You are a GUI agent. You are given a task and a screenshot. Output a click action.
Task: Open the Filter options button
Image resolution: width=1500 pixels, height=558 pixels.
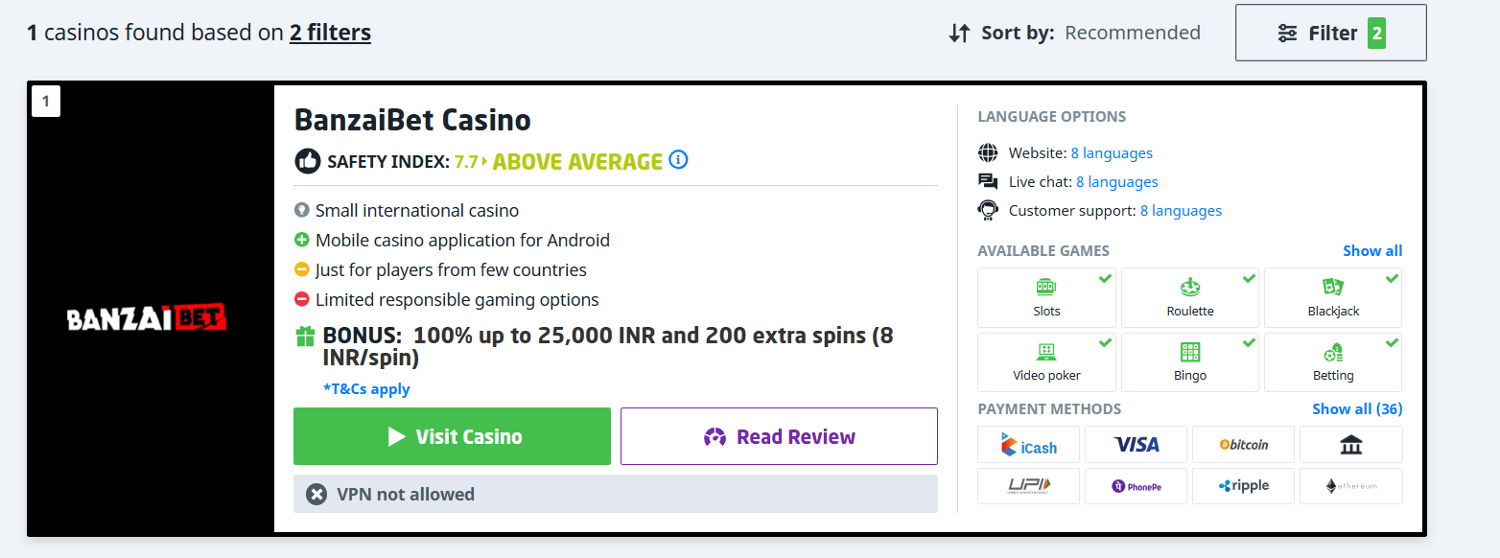(x=1330, y=33)
